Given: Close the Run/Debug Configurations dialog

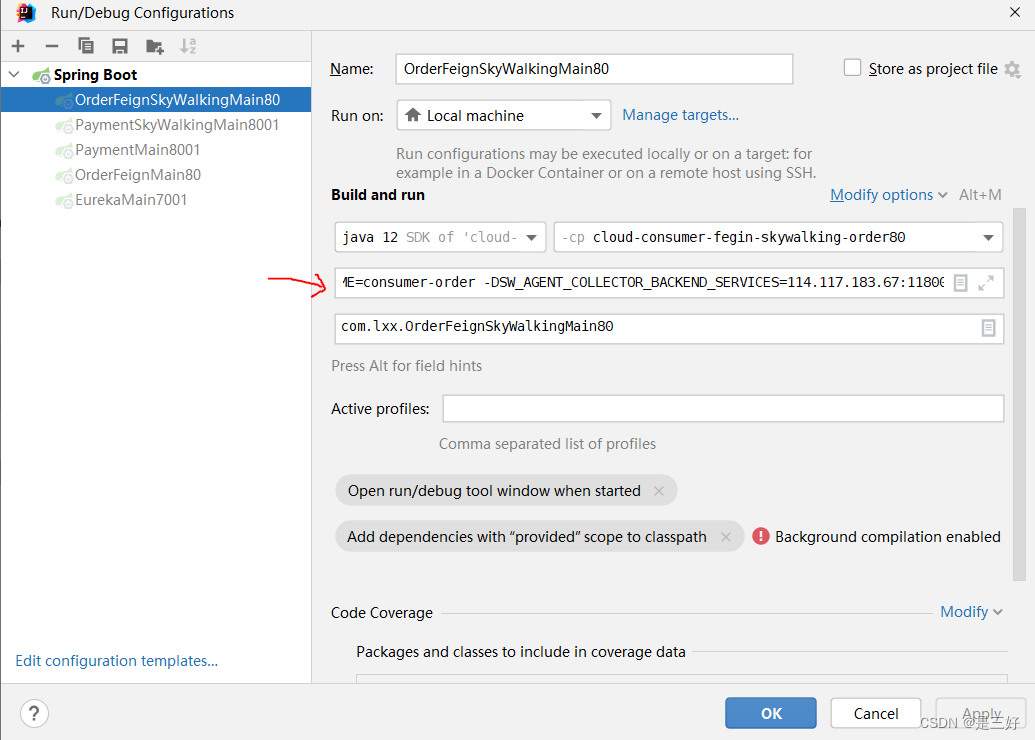Looking at the screenshot, I should 1015,13.
